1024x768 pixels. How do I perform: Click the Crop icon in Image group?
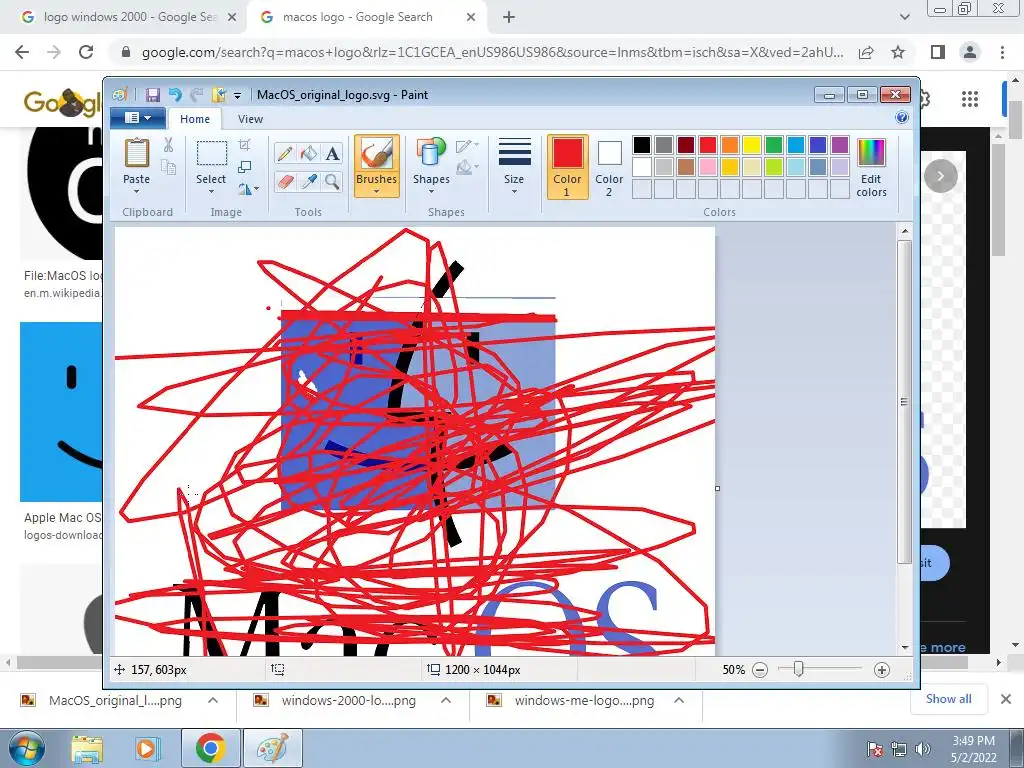tap(245, 145)
